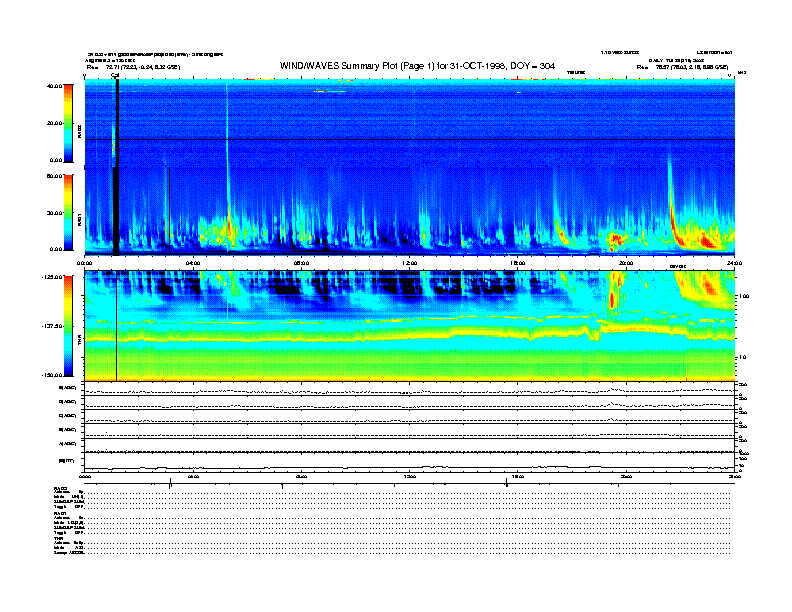Click the -125.00 label on TNR scale
The height and width of the screenshot is (612, 792).
(52, 277)
